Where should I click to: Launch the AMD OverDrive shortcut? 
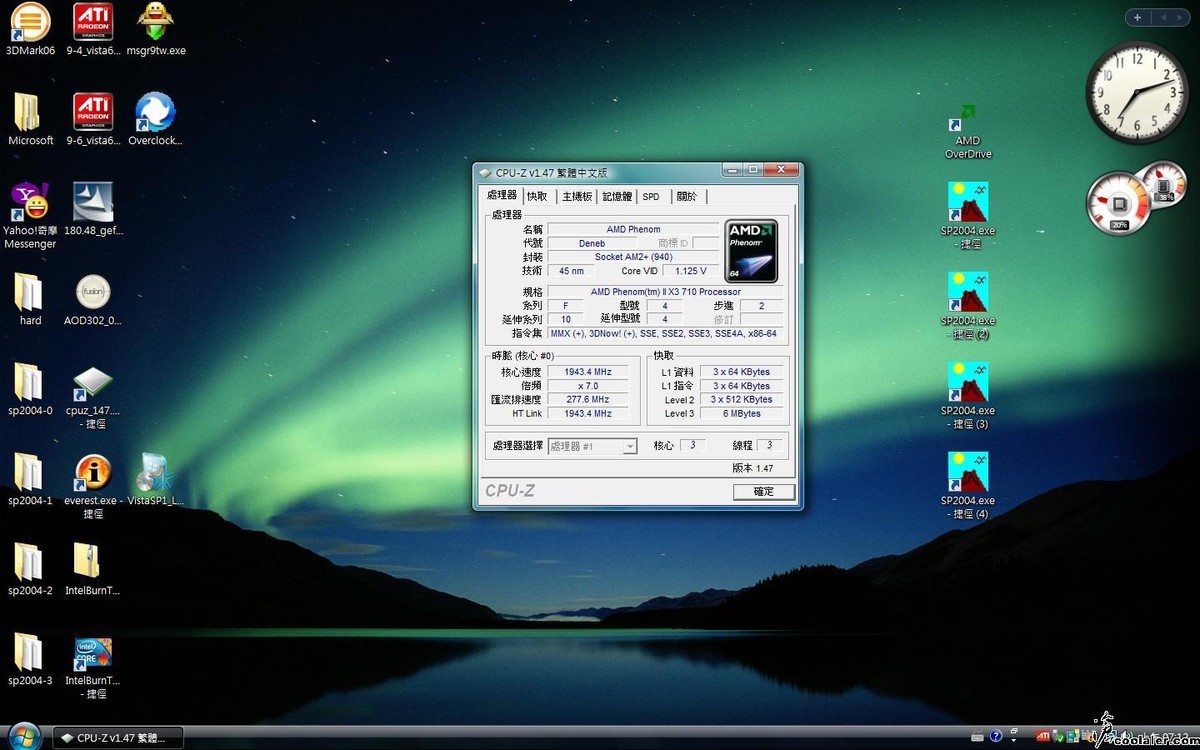(x=967, y=130)
